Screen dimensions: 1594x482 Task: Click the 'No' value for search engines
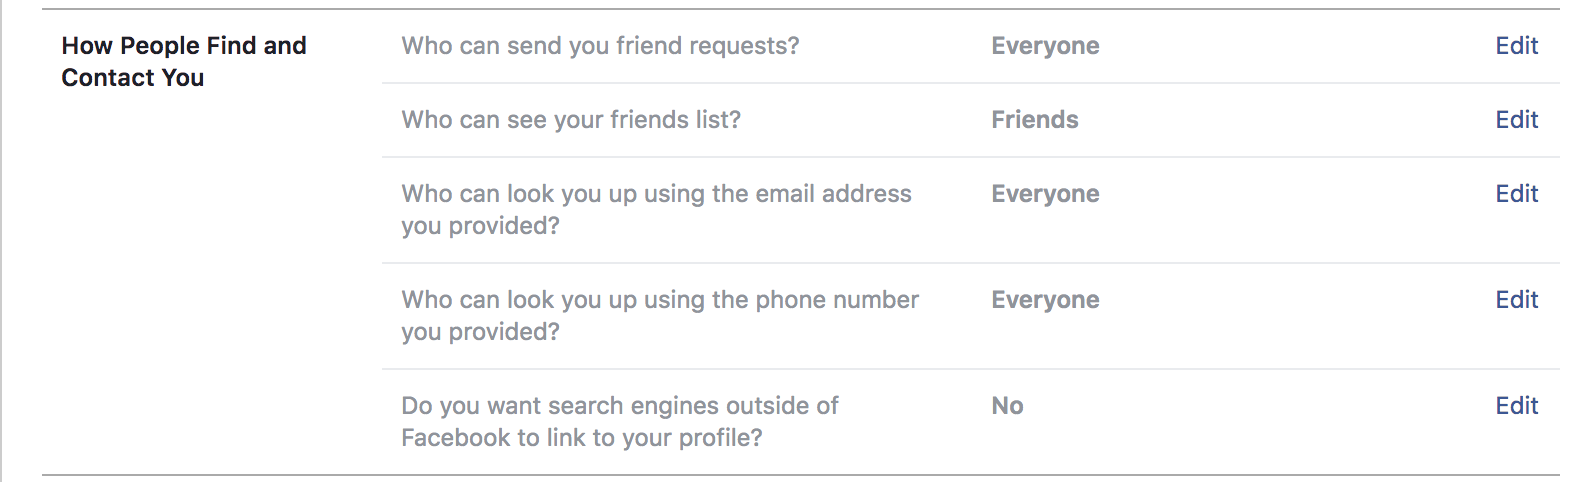tap(1007, 406)
